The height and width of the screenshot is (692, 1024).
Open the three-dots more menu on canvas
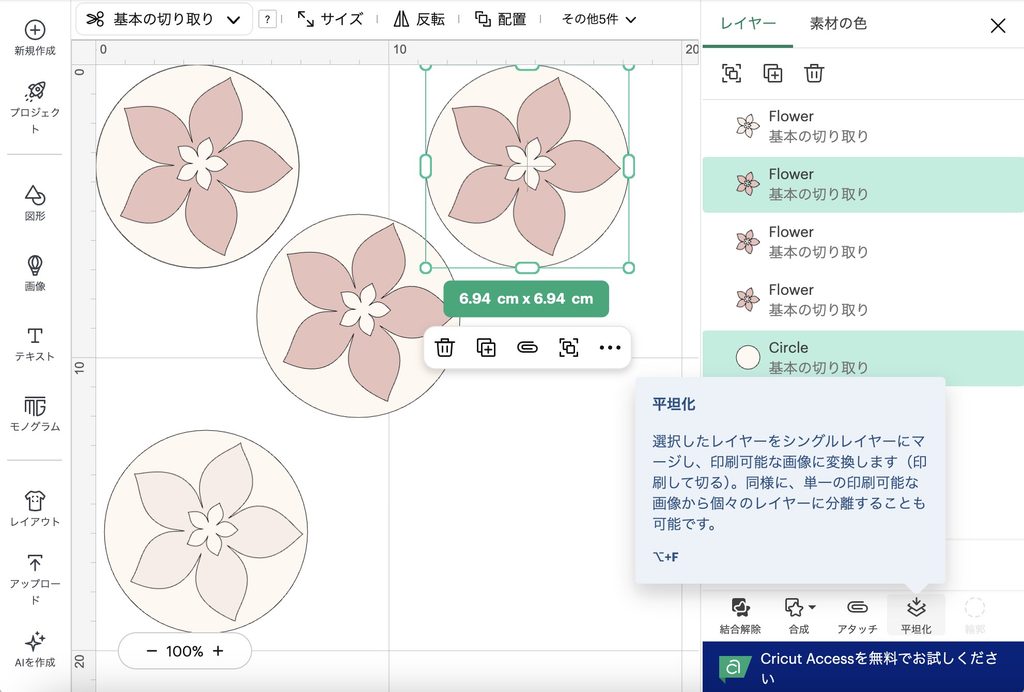coord(610,347)
